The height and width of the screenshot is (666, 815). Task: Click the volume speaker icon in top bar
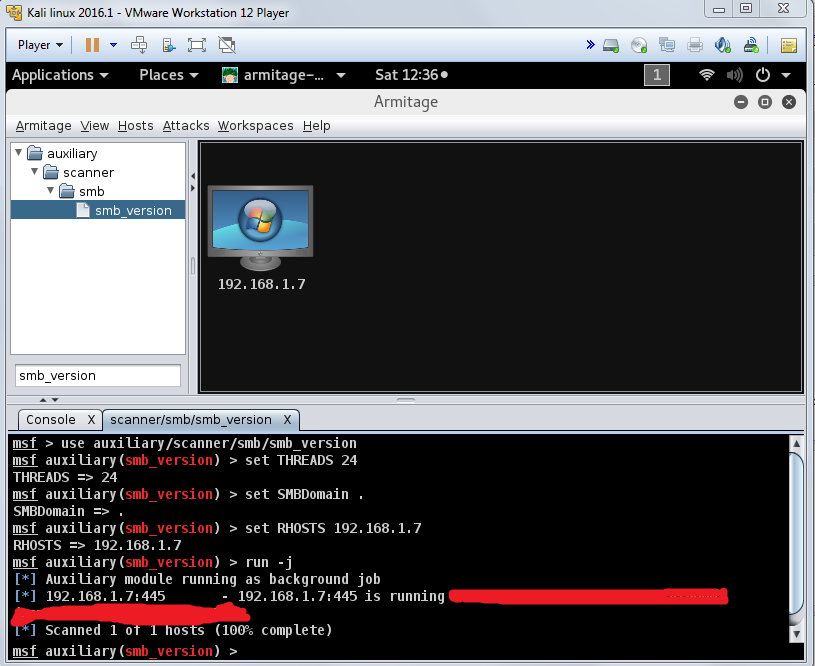point(735,75)
